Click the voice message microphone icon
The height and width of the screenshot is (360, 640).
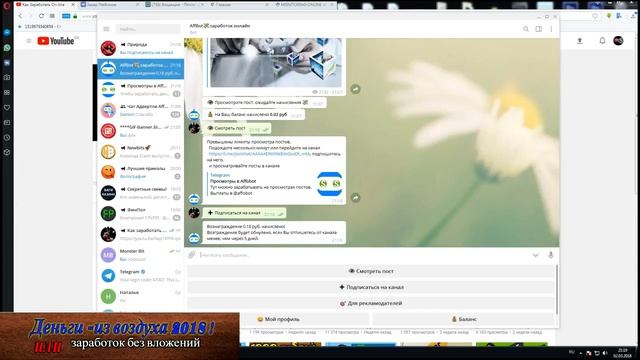[x=551, y=255]
